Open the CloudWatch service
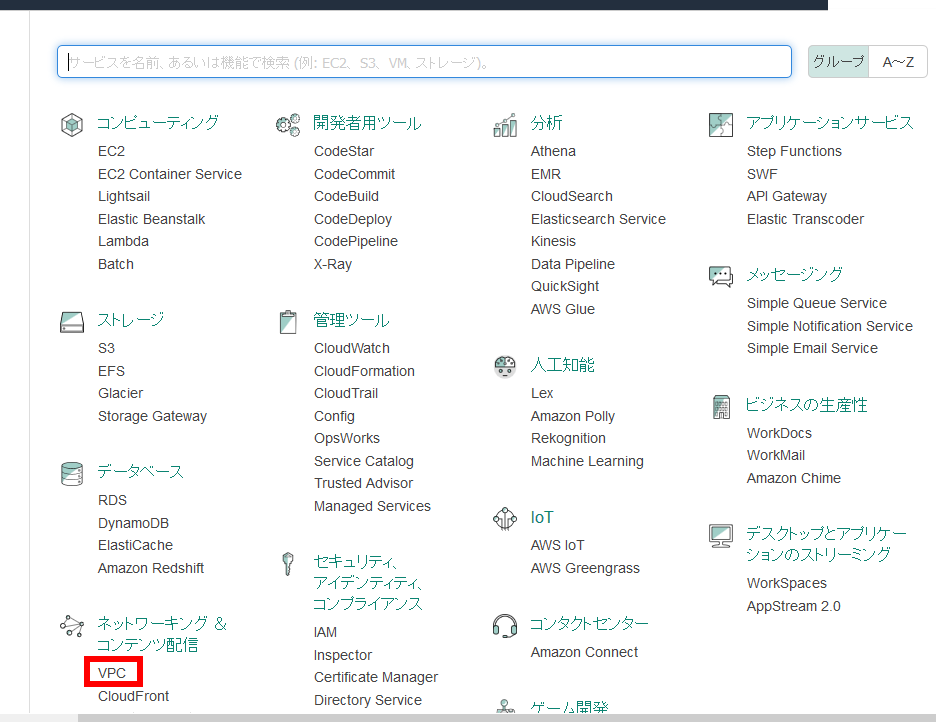 point(352,348)
